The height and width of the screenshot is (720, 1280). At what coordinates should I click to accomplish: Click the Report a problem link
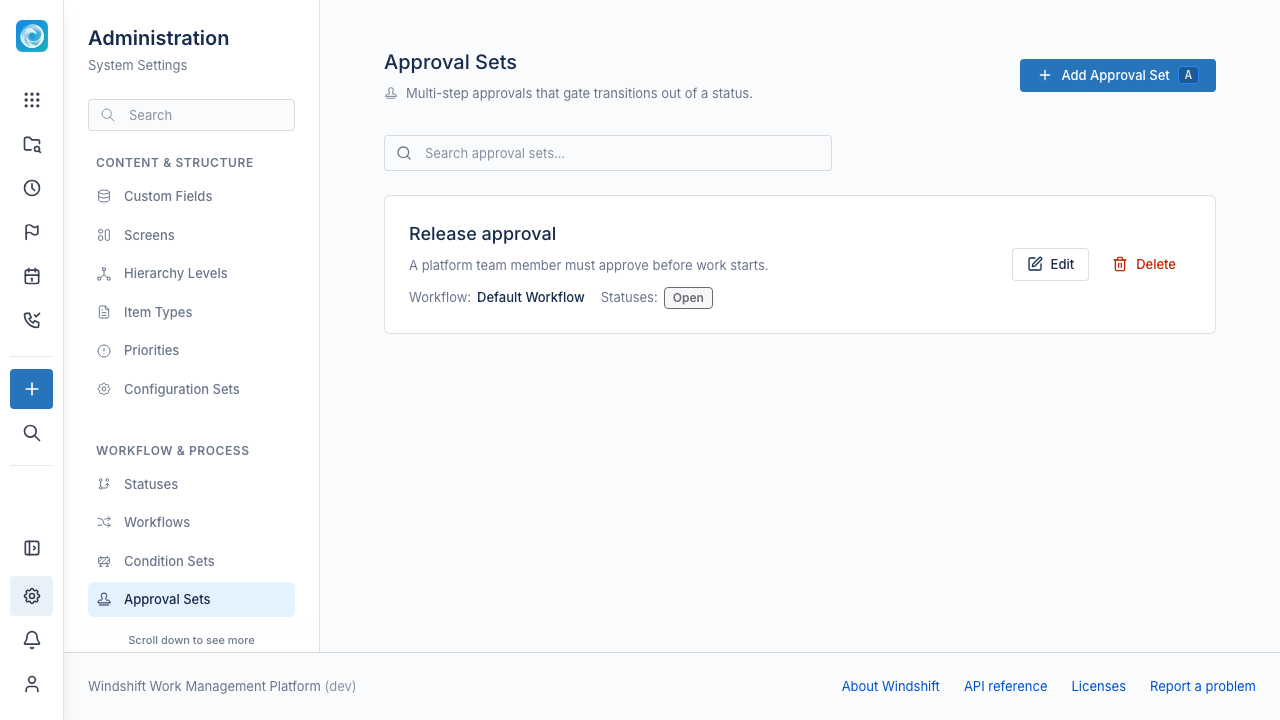click(x=1203, y=686)
